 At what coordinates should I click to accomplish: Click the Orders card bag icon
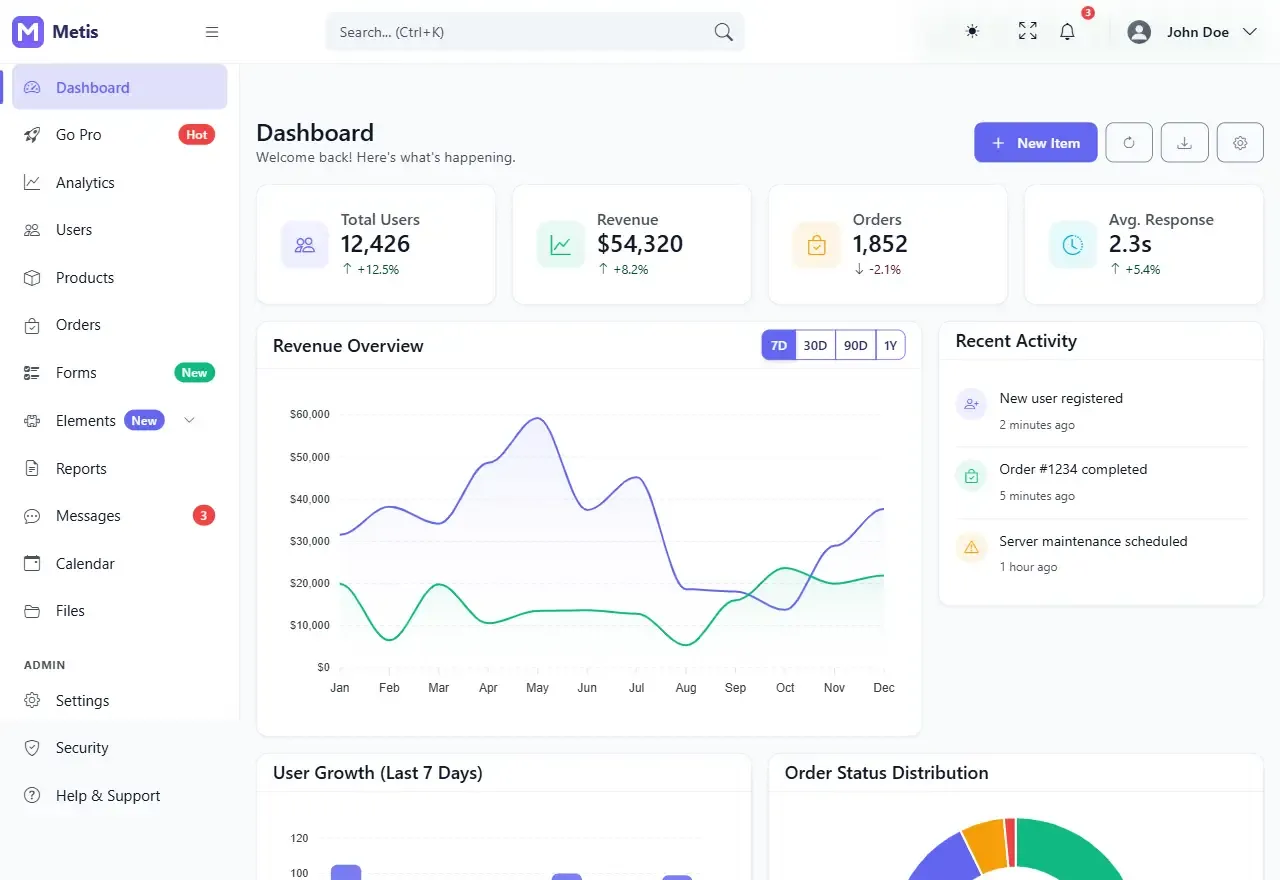coord(817,245)
